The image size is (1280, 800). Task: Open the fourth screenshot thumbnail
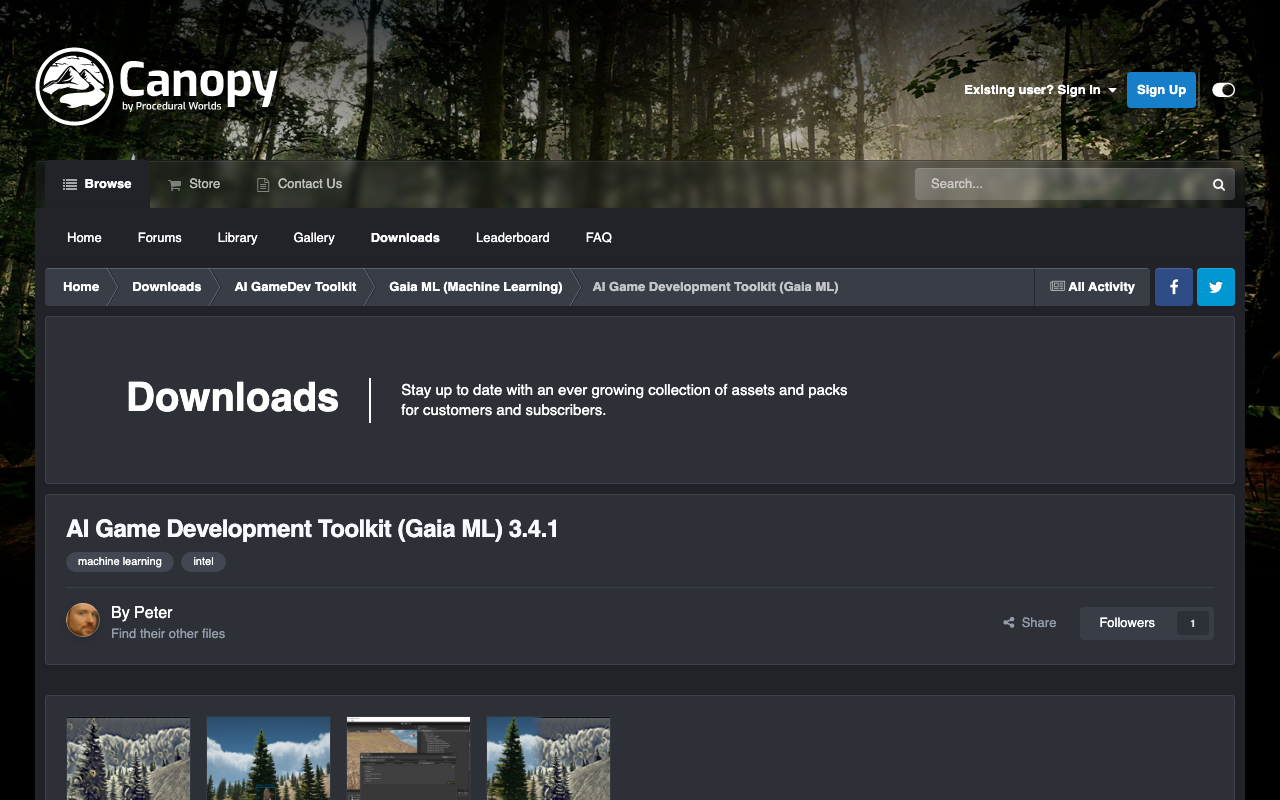[548, 758]
